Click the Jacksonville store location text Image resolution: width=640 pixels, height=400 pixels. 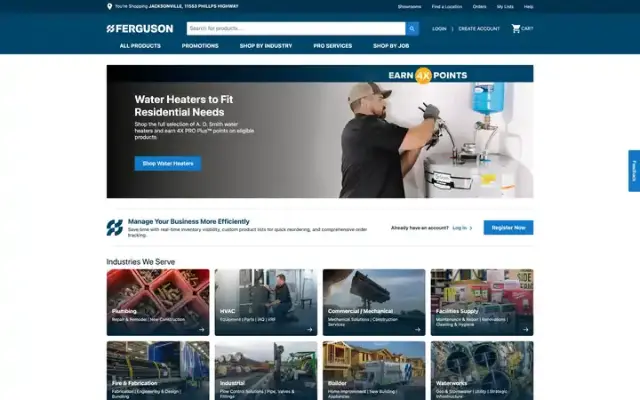point(193,7)
